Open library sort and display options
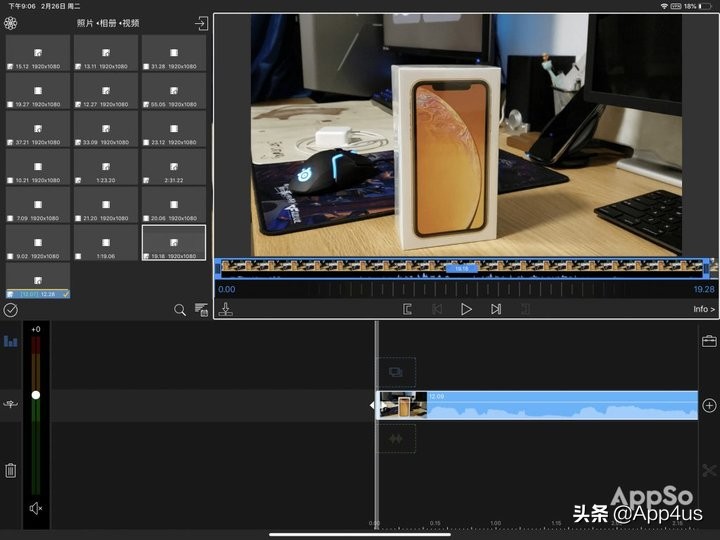This screenshot has height=540, width=720. pos(201,310)
